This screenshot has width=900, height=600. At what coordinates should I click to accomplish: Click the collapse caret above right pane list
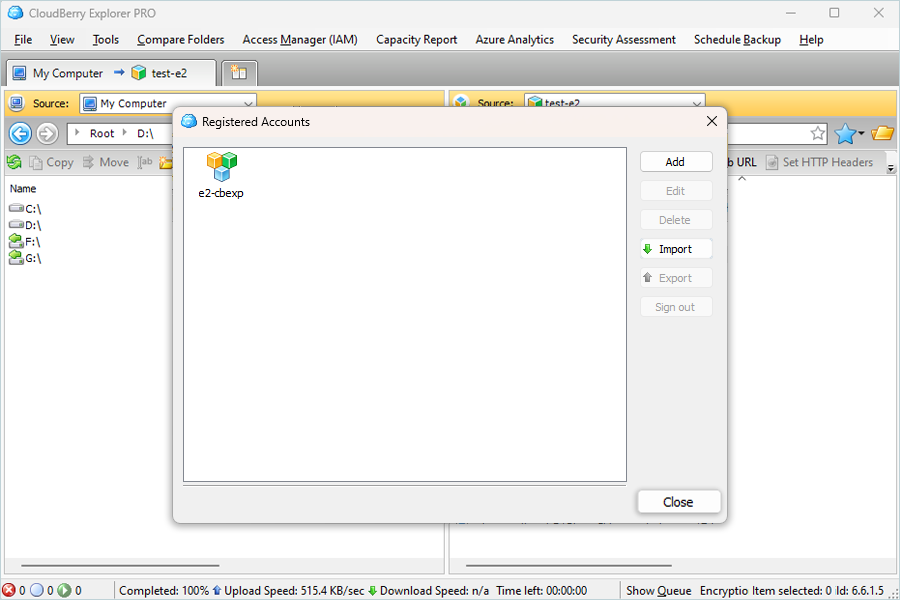coord(742,179)
